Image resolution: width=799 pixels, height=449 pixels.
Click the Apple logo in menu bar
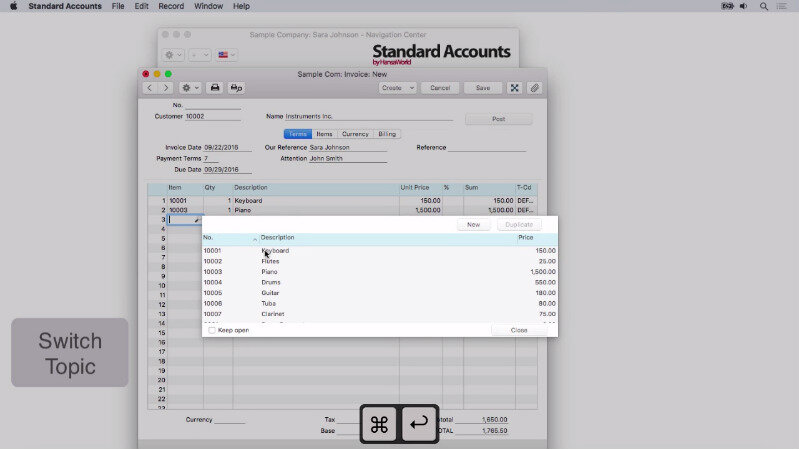pyautogui.click(x=13, y=6)
